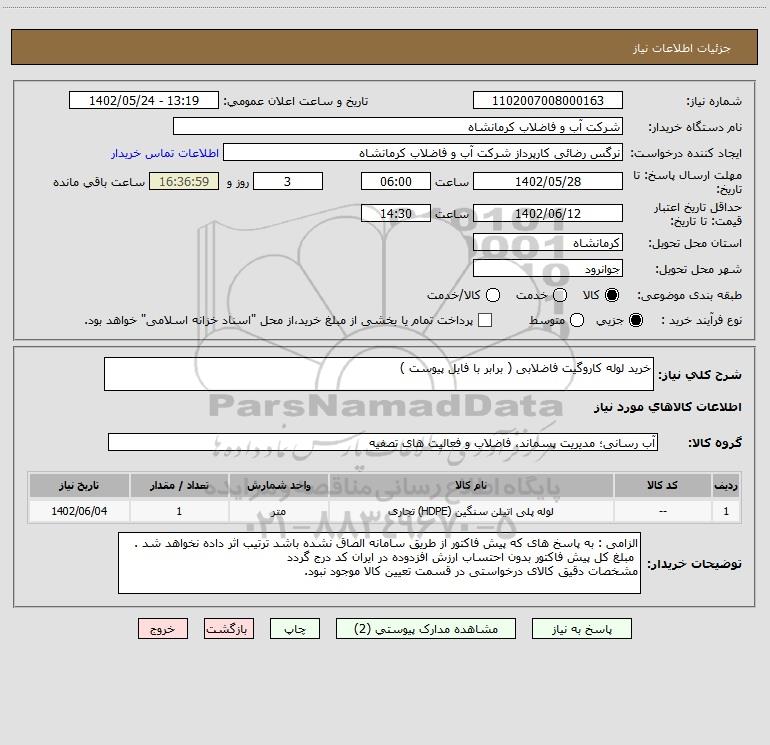The height and width of the screenshot is (745, 770).
Task: Click the کد کالا column header
Action: 662,485
